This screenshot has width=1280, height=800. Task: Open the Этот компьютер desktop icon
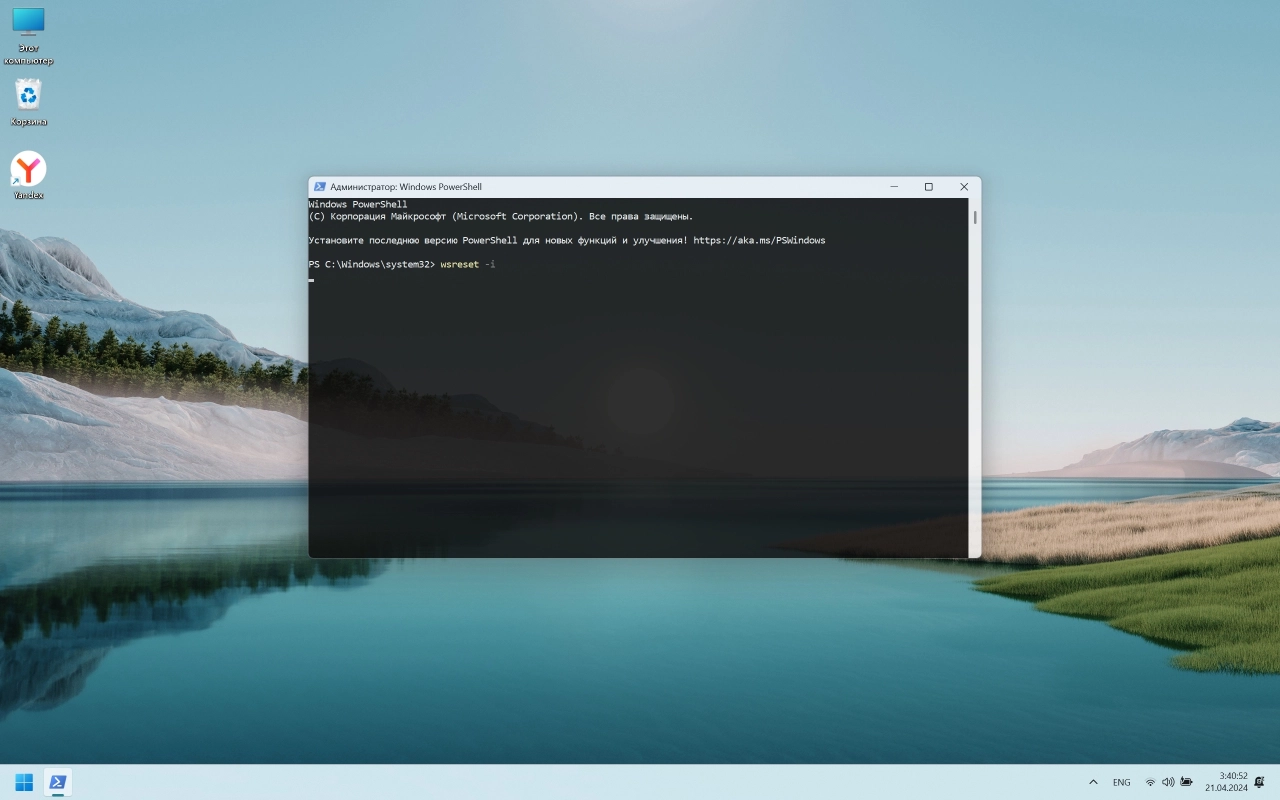(x=28, y=36)
